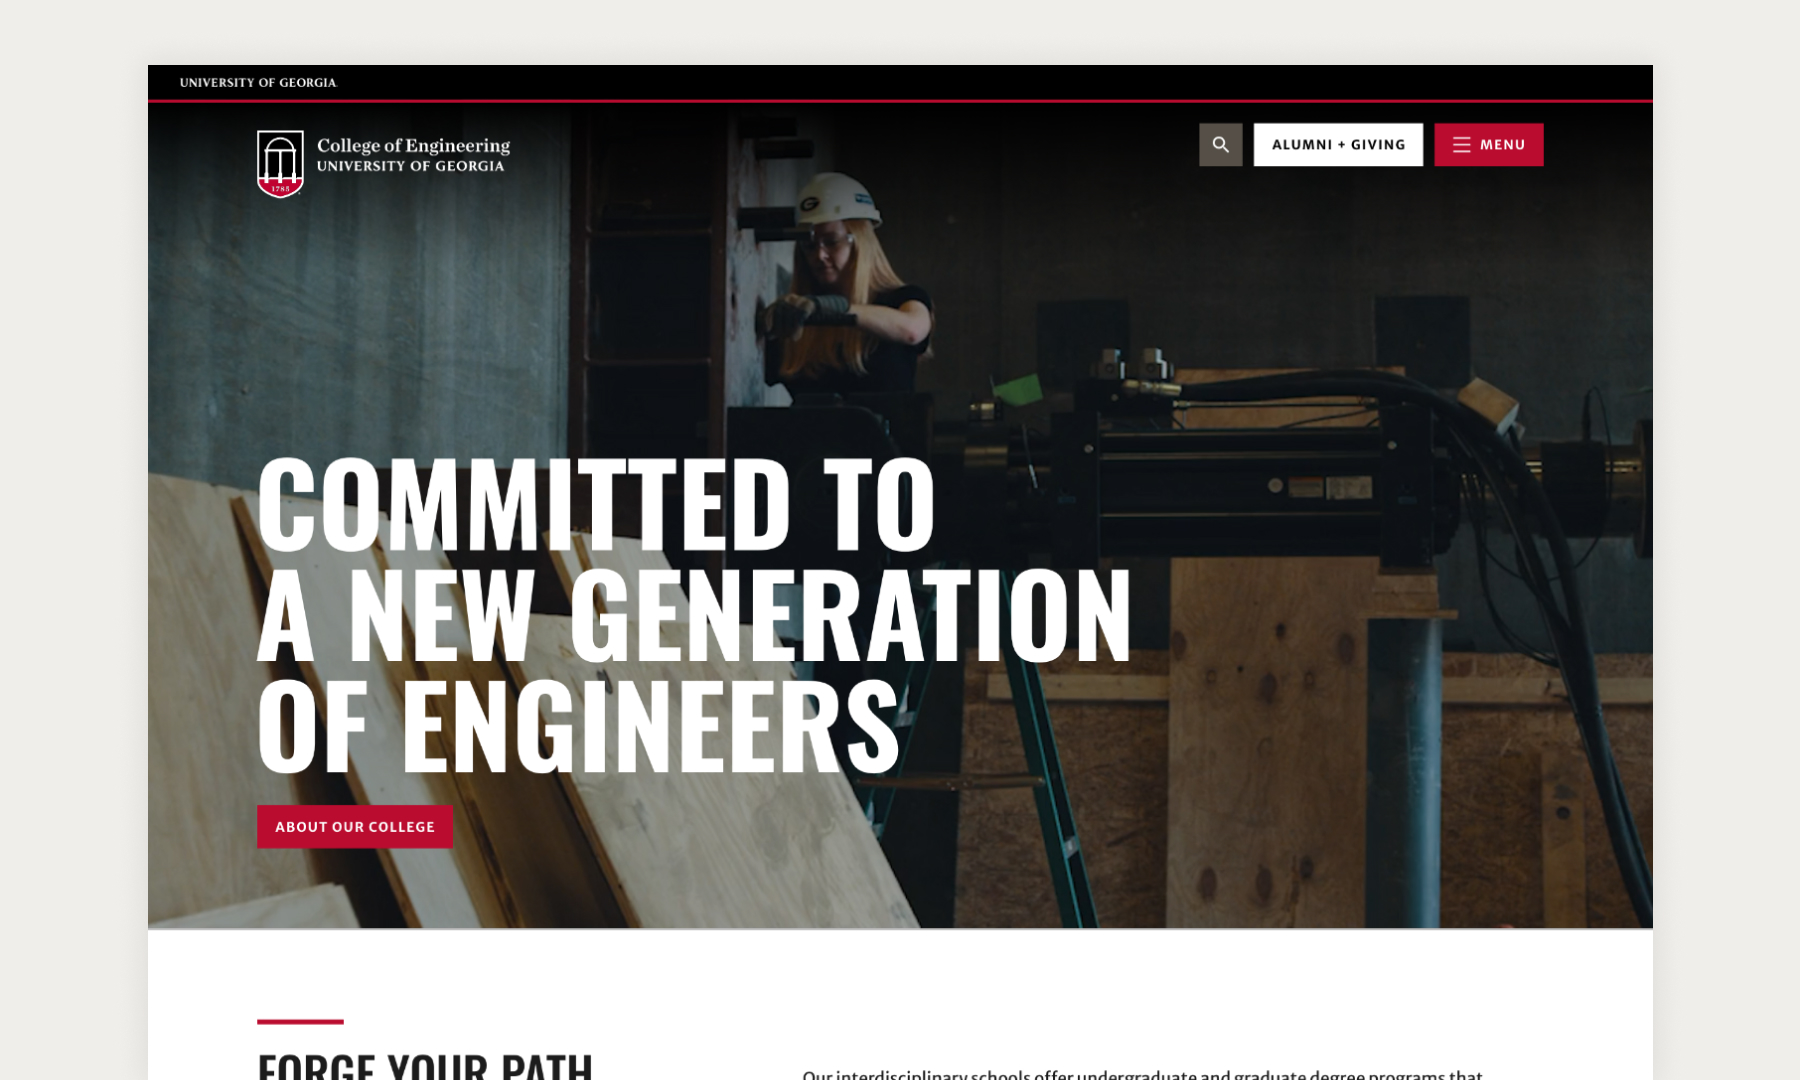The image size is (1800, 1080).
Task: Click the FORGE YOUR PATH heading
Action: click(x=425, y=1066)
